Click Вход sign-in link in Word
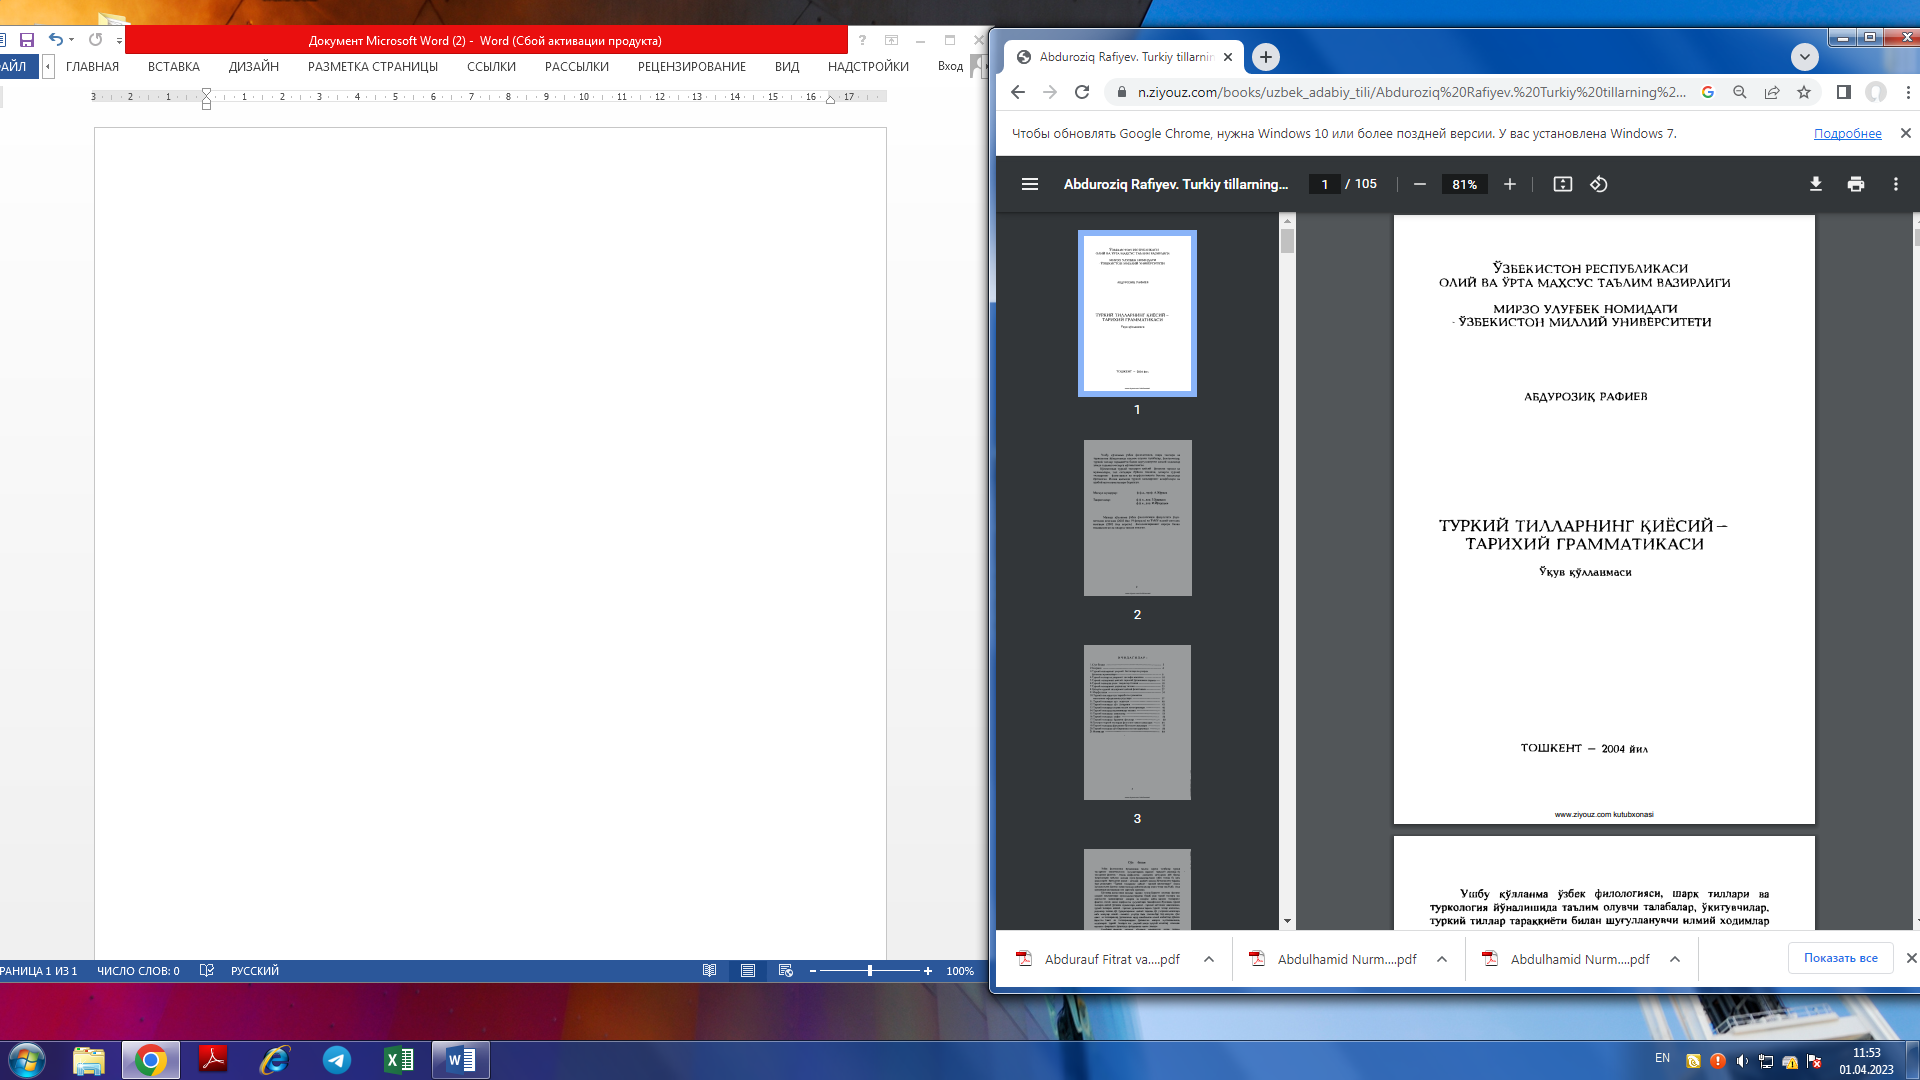 point(950,67)
